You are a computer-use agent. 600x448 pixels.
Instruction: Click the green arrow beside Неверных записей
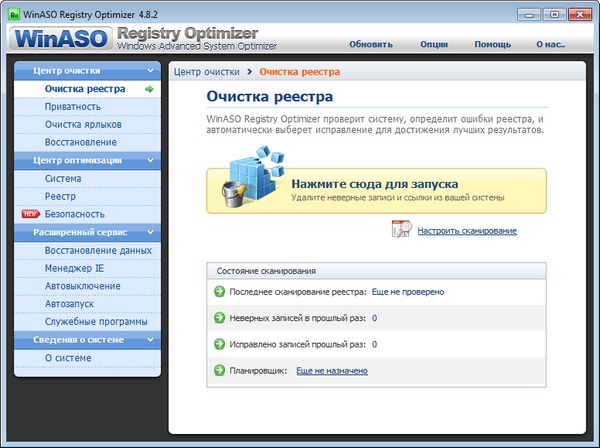[x=220, y=318]
